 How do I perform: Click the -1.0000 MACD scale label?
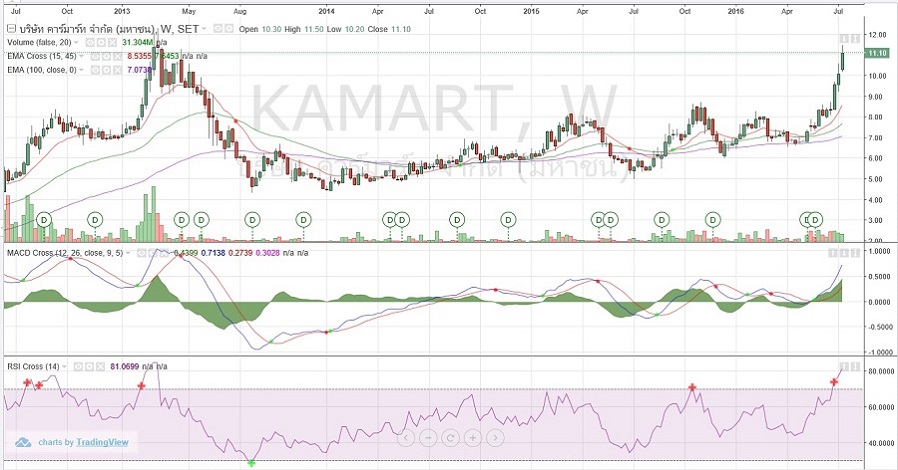click(880, 352)
